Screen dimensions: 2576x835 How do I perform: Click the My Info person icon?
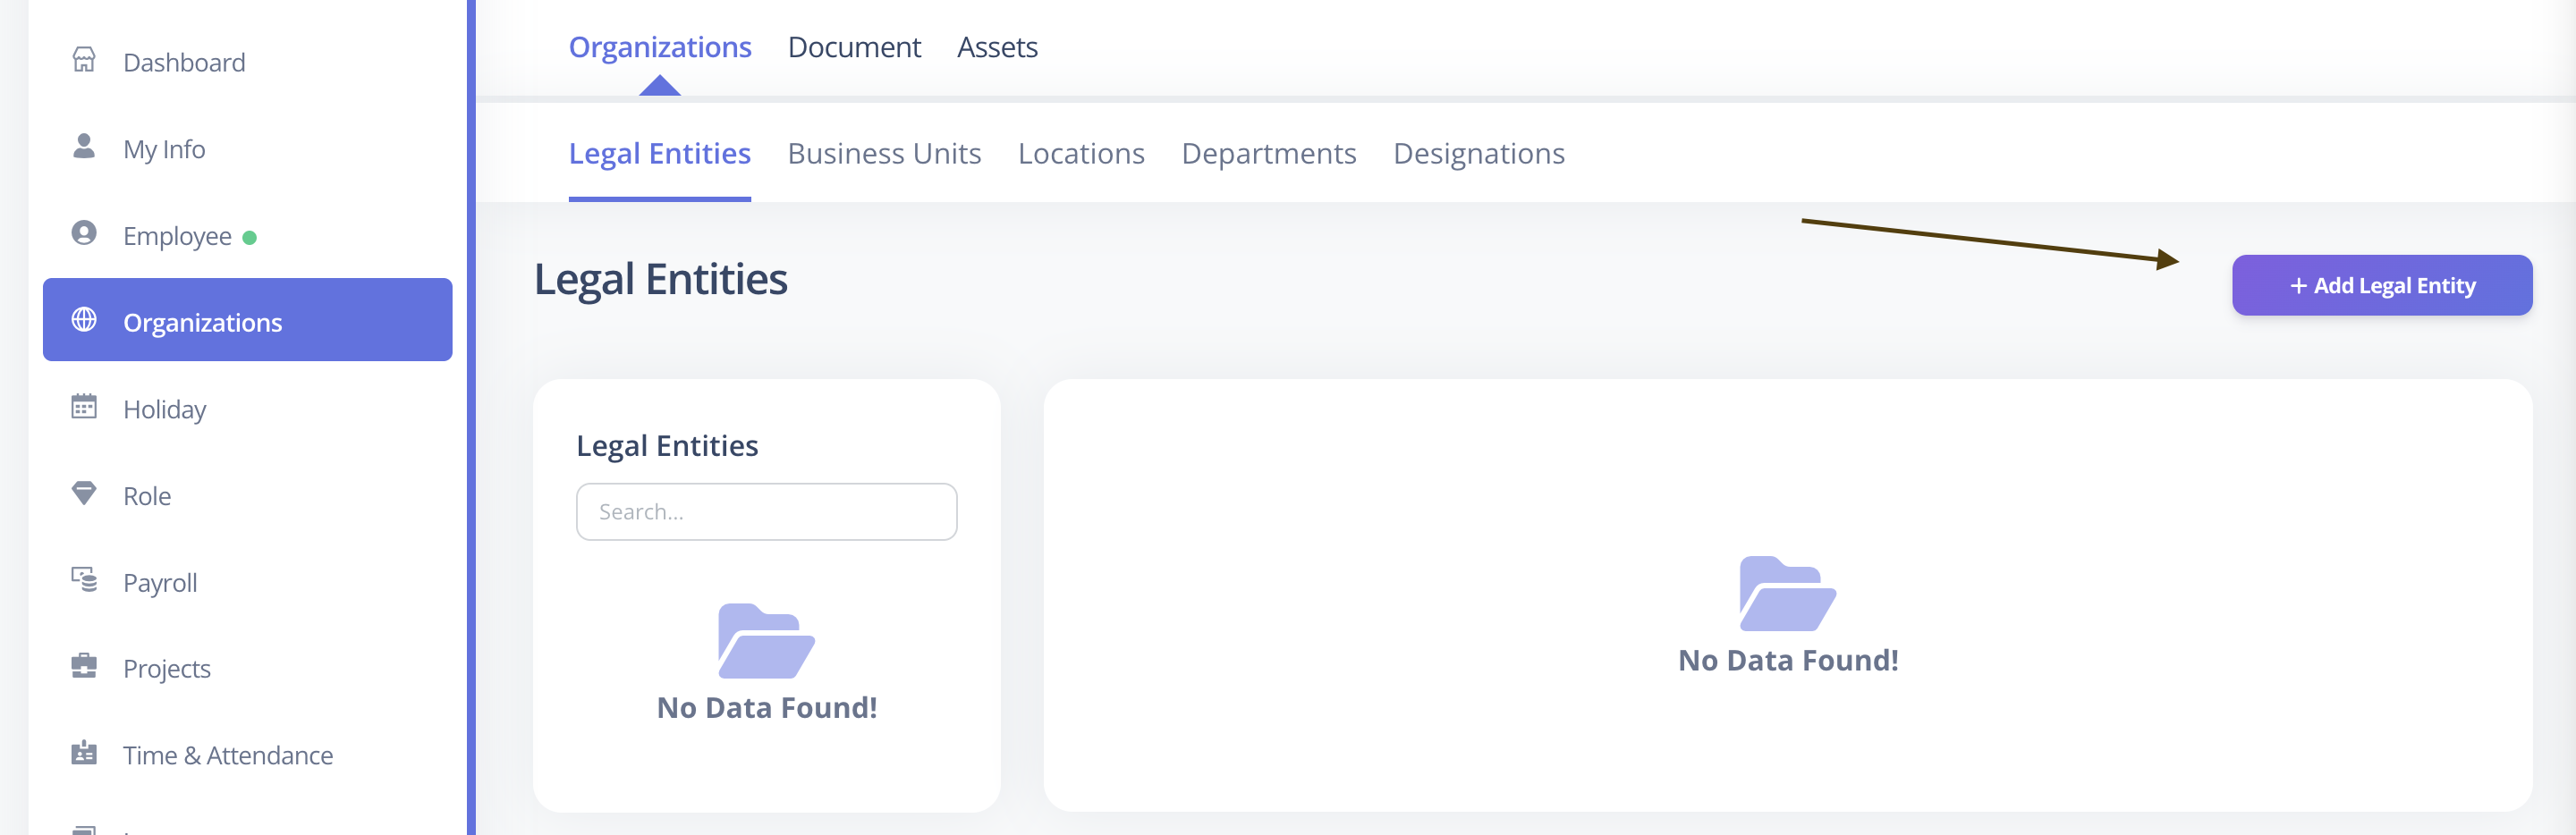tap(84, 147)
